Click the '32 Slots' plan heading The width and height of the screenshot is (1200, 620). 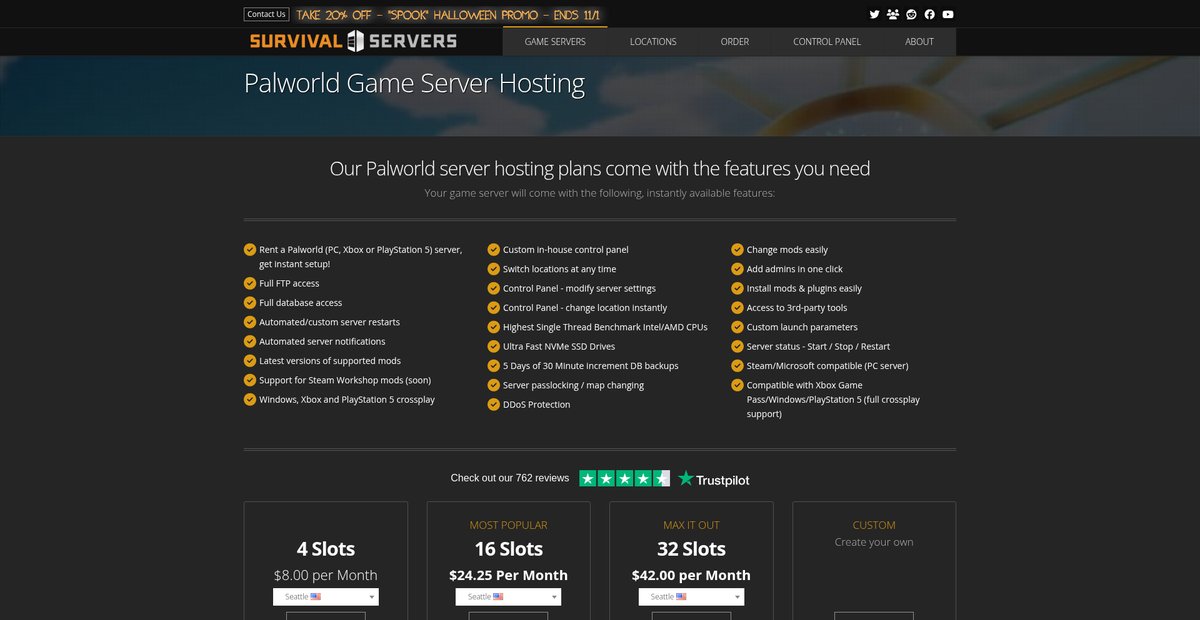tap(691, 549)
